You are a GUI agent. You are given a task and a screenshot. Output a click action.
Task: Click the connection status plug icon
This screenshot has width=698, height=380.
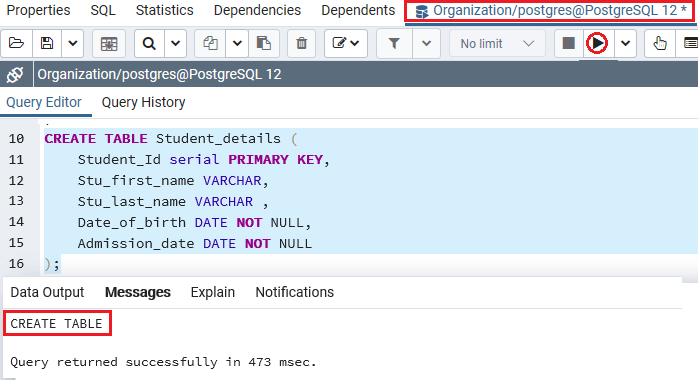point(15,74)
